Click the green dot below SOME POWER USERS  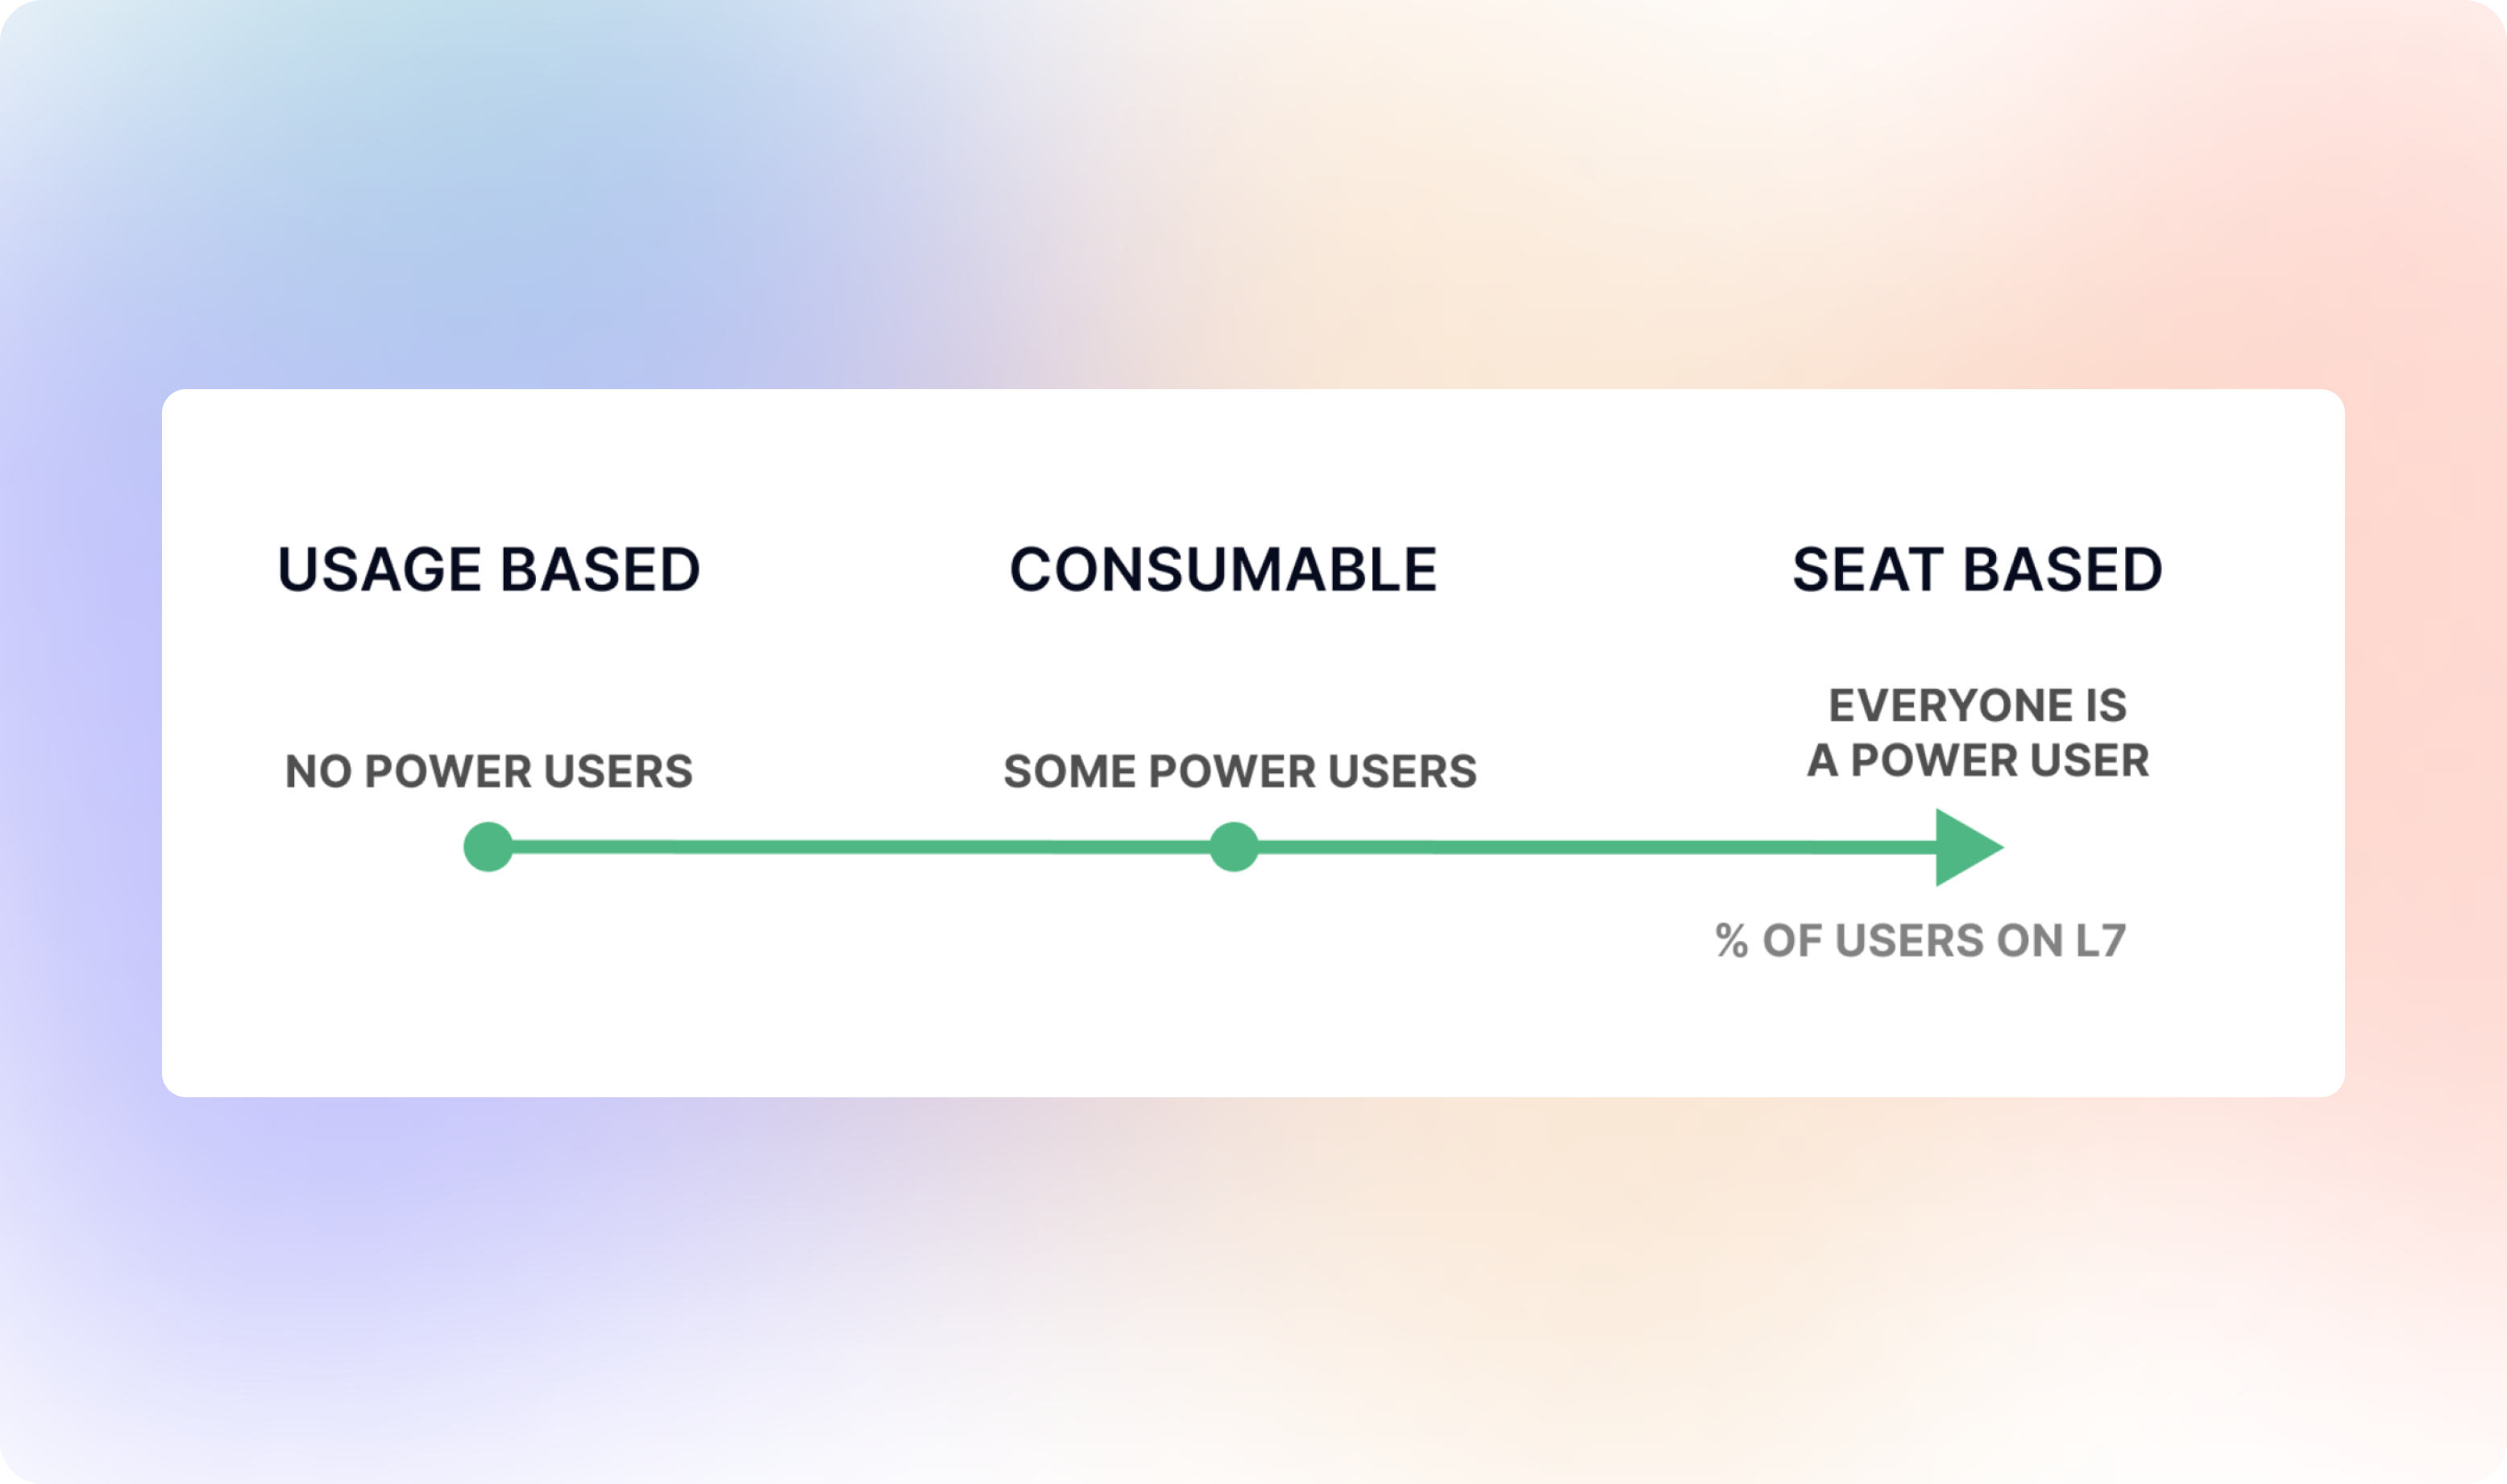click(x=1234, y=847)
